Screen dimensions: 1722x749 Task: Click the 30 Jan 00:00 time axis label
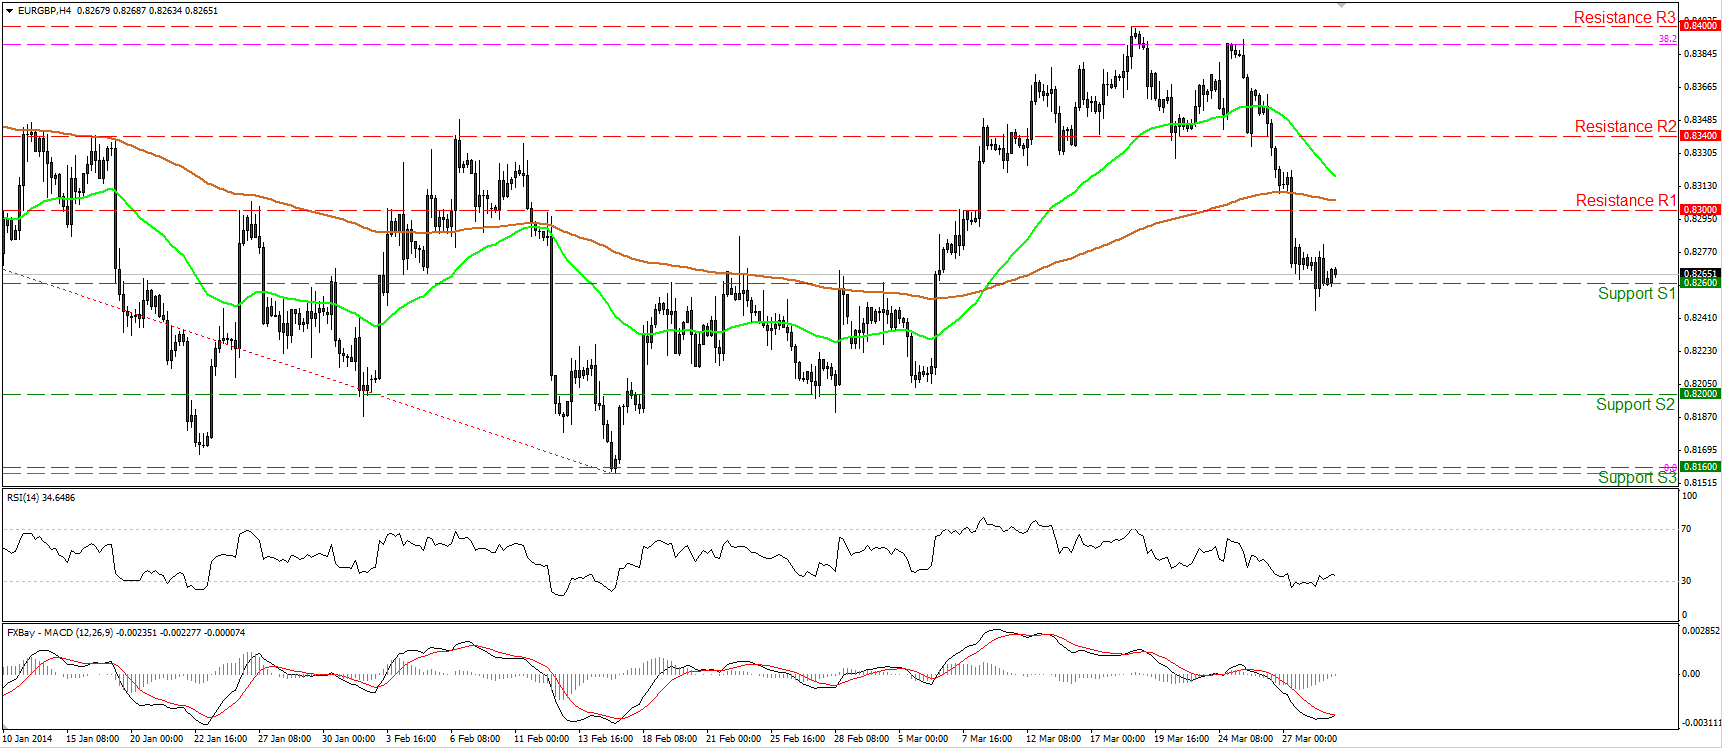348,739
